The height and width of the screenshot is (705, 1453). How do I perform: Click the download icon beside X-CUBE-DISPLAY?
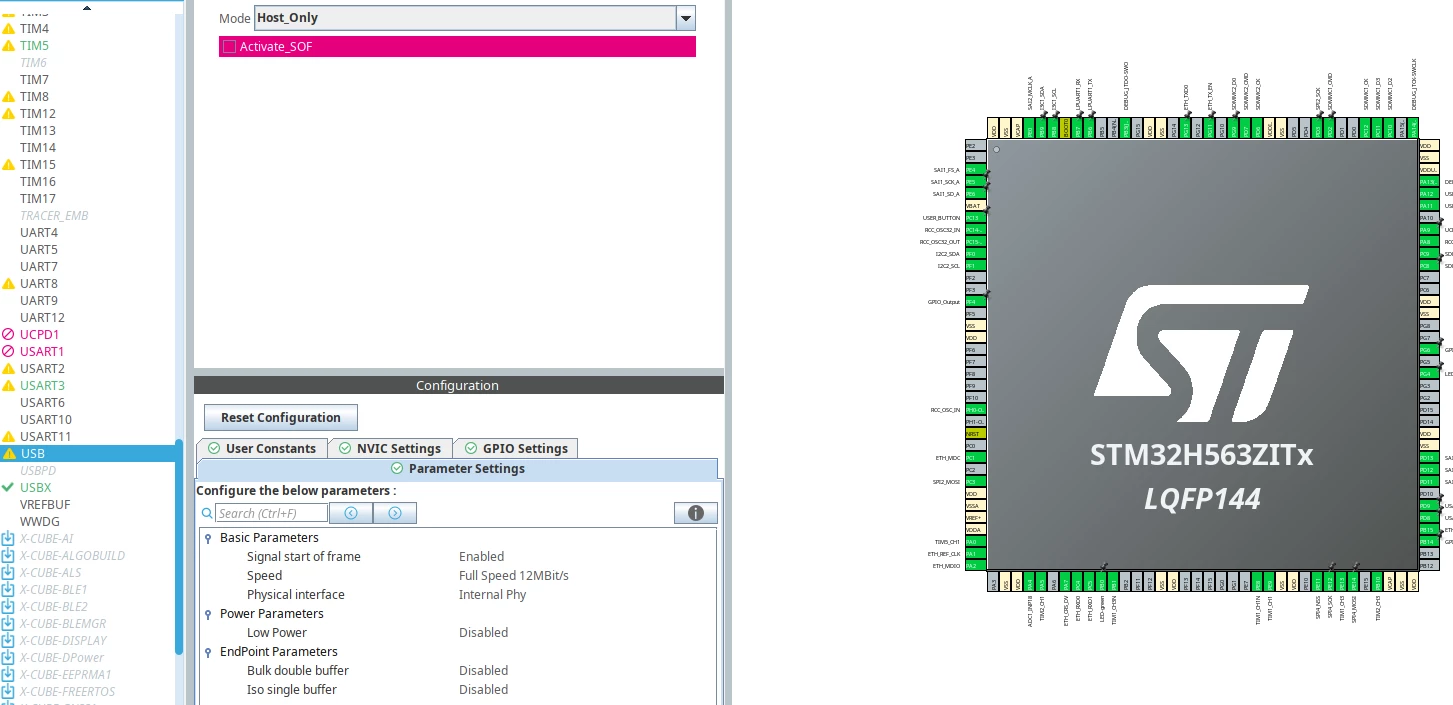[9, 641]
